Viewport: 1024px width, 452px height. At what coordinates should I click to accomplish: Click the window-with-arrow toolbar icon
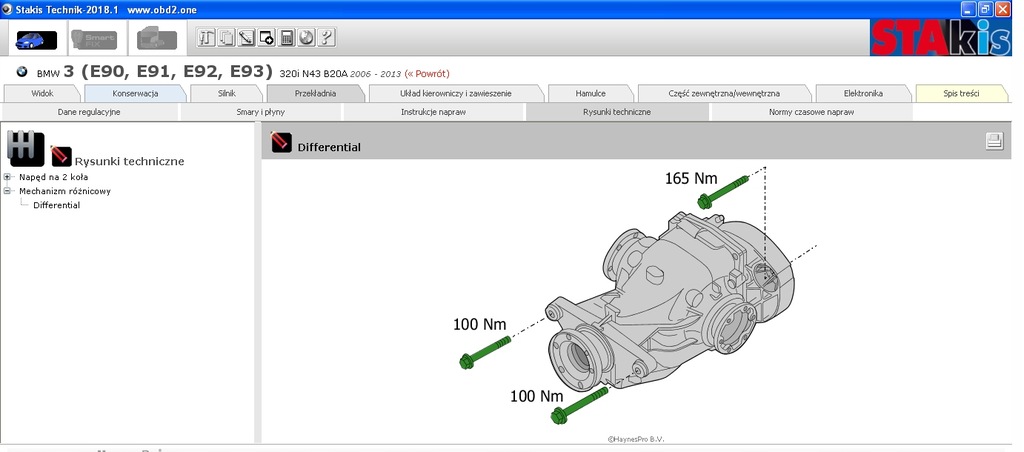coord(266,38)
